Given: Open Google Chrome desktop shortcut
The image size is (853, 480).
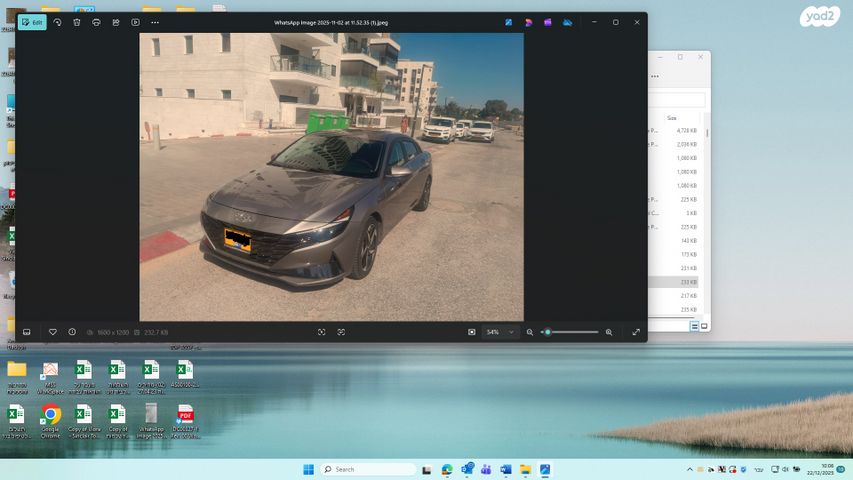Looking at the screenshot, I should coord(50,415).
